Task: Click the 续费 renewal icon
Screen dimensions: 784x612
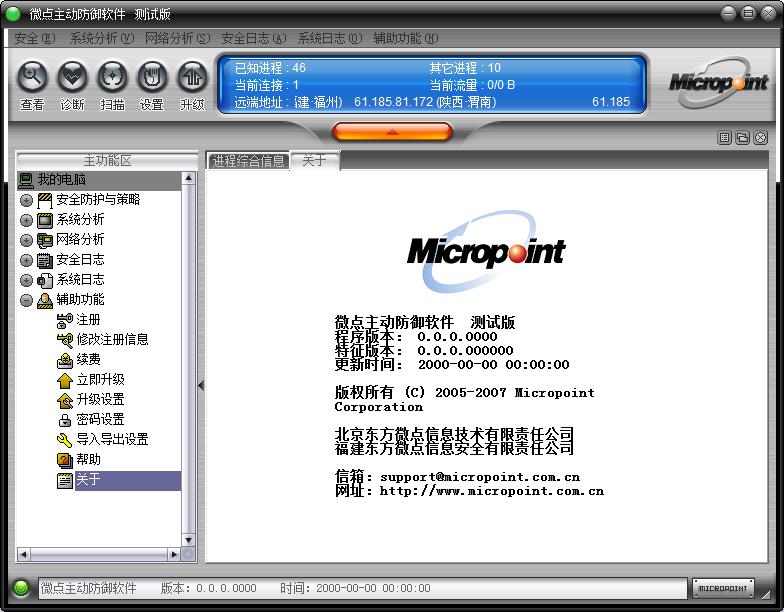Action: pyautogui.click(x=65, y=360)
